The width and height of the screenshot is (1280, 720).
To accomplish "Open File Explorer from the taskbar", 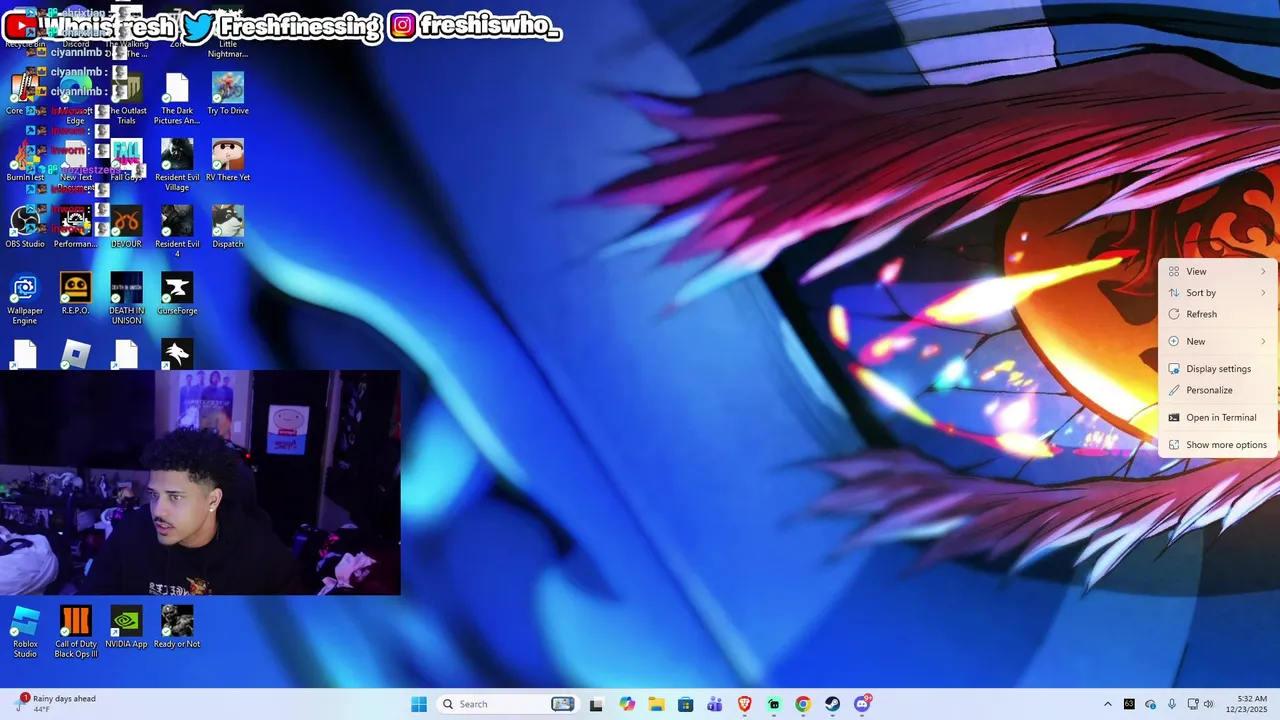I will pos(656,704).
